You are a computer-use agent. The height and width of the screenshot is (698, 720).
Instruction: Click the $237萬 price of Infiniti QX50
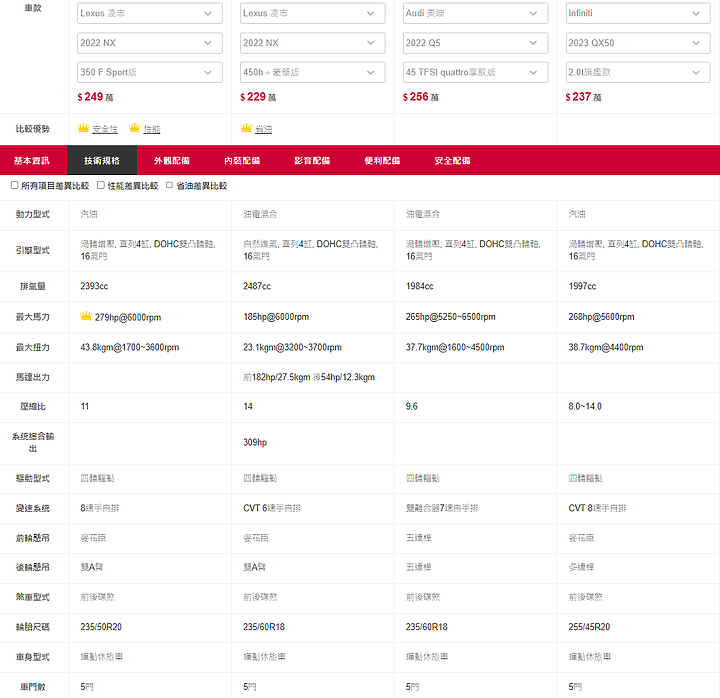583,97
